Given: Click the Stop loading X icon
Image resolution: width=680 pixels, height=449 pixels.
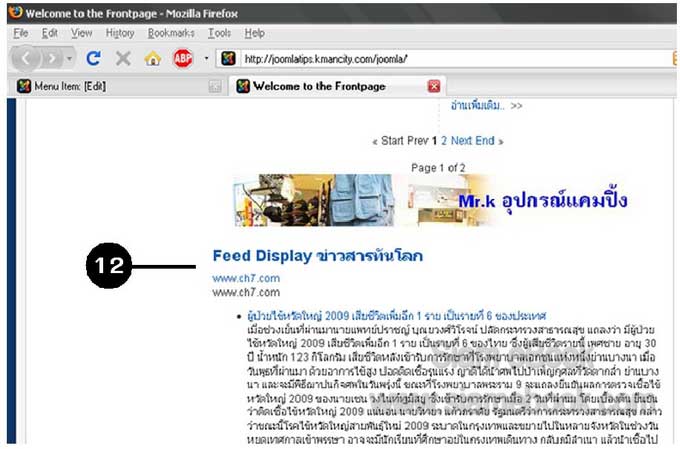Looking at the screenshot, I should click(123, 58).
